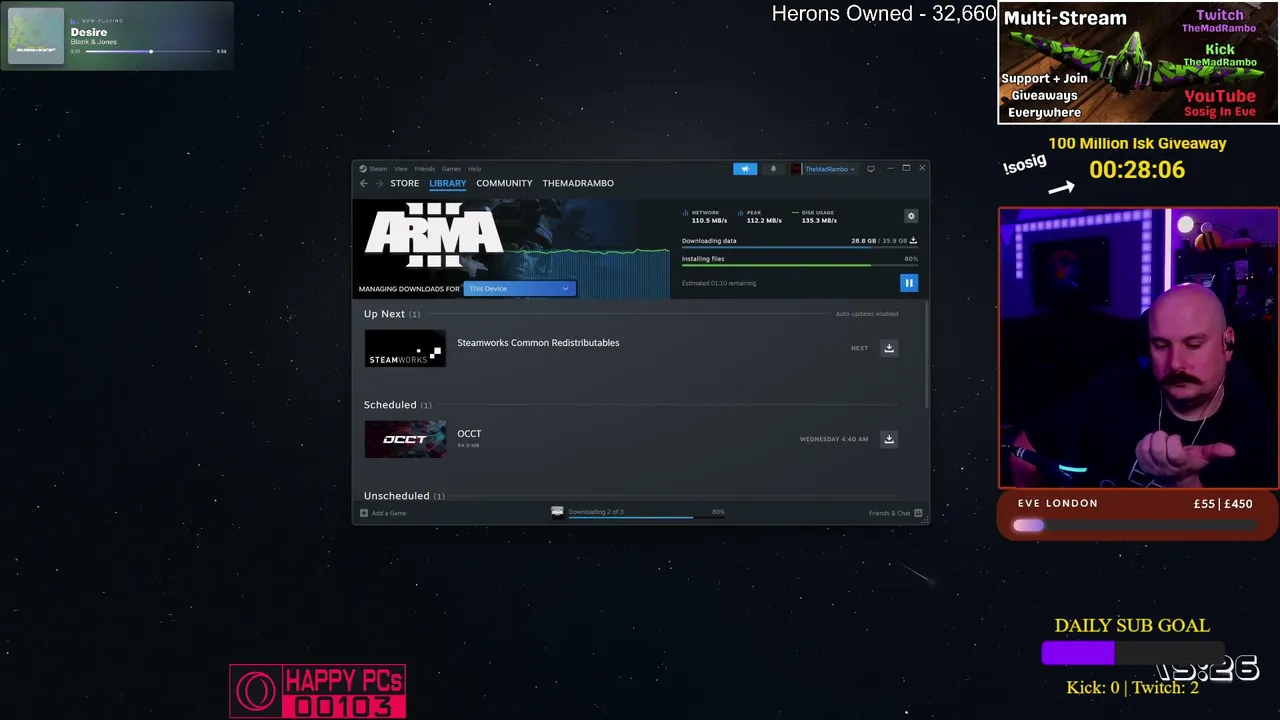Click the PEAK 112.2 MB/s stat

[760, 216]
